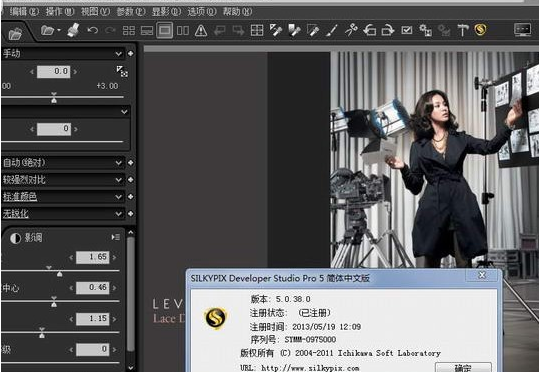Screen dimensions: 539x372
Task: Click the copy development parameters icon
Action: pos(426,30)
